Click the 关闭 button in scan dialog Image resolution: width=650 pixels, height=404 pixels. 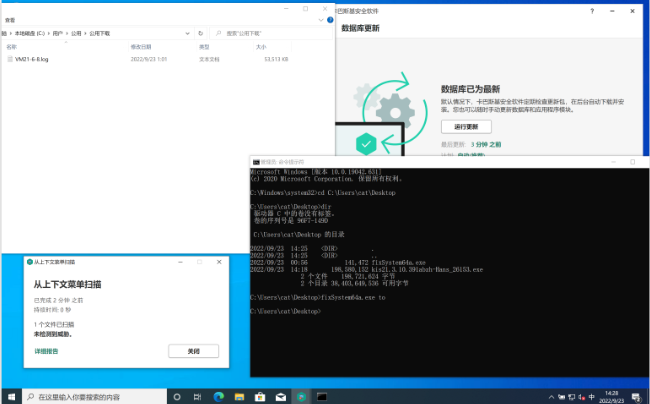coord(194,351)
